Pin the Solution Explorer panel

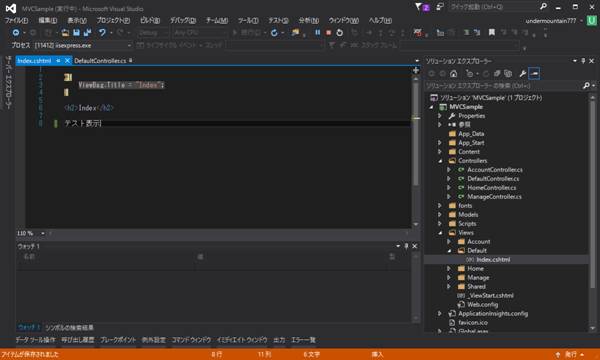click(583, 61)
